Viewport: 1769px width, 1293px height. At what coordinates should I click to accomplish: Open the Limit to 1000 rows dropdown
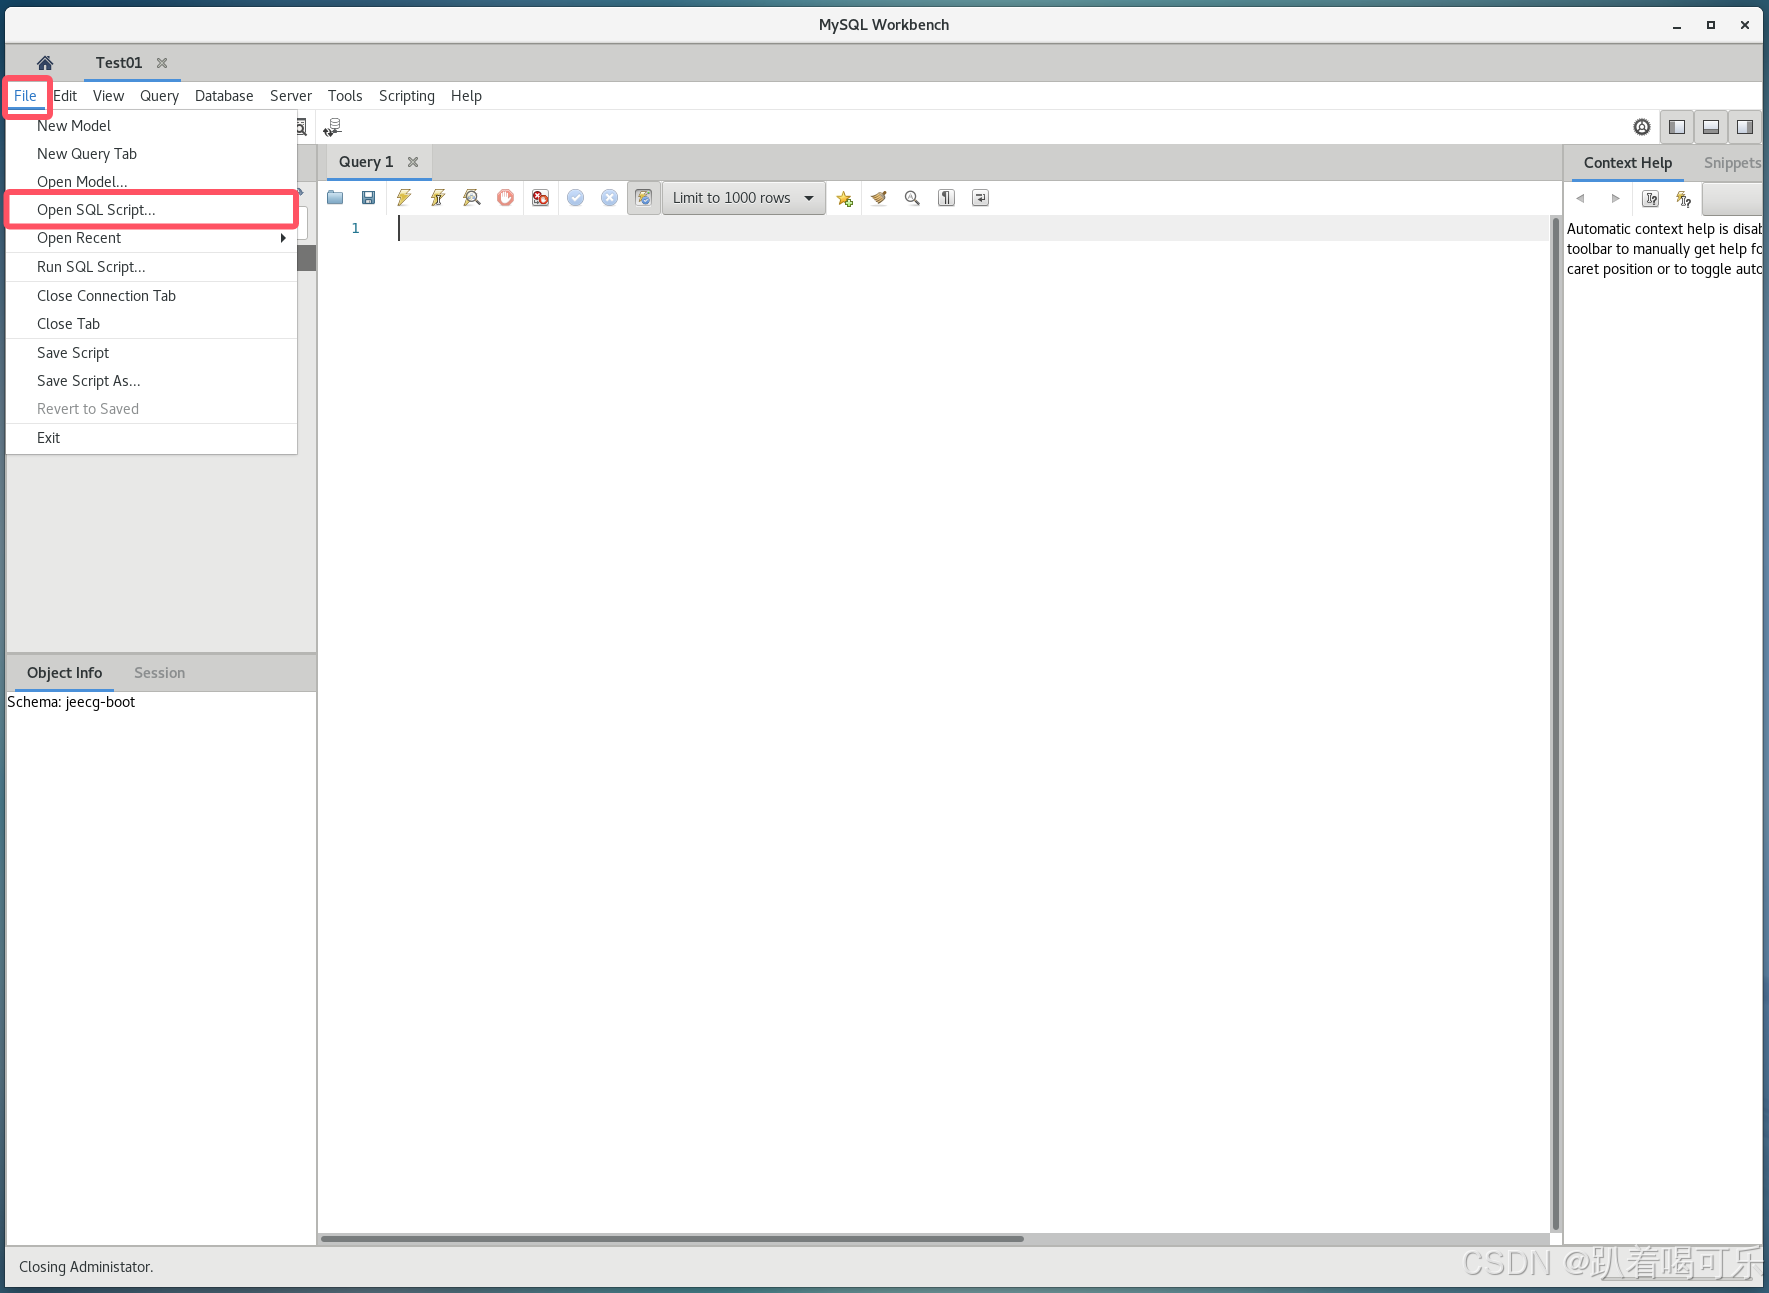(x=744, y=198)
